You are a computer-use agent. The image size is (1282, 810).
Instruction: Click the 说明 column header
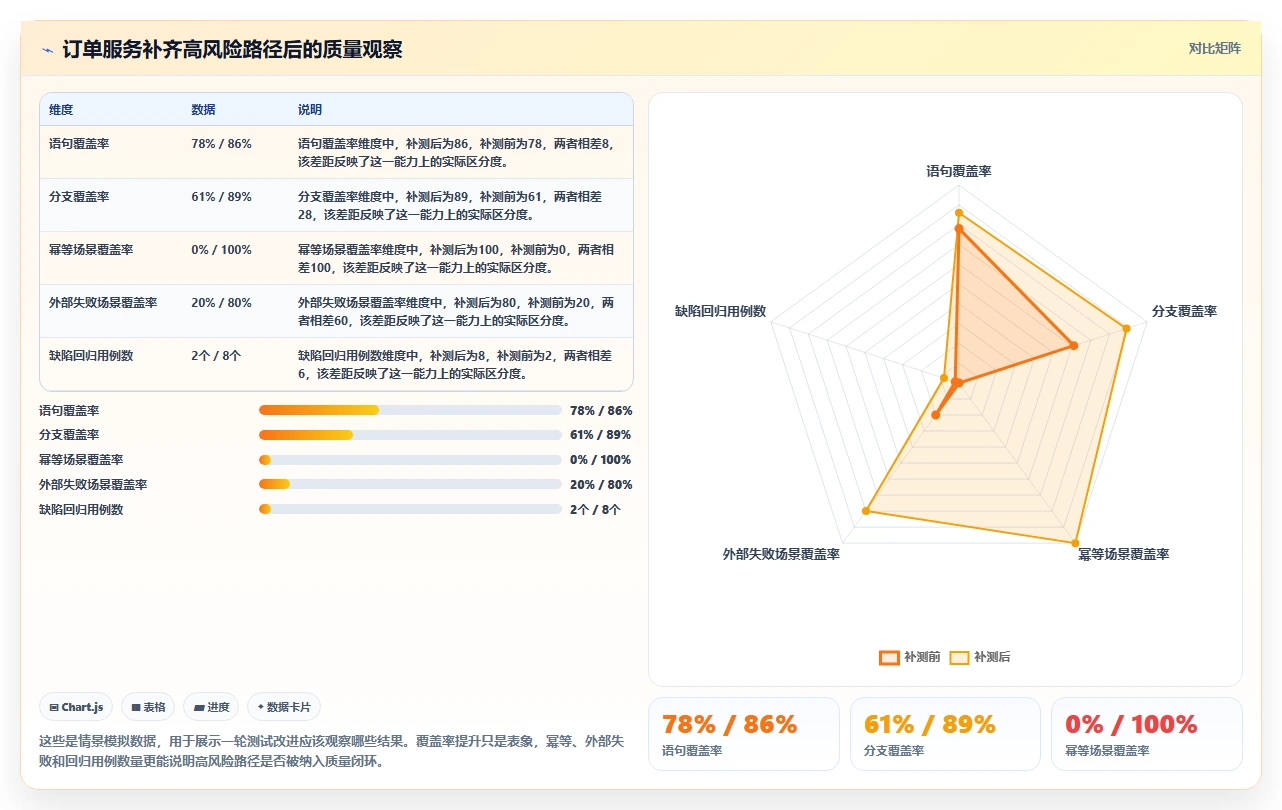click(310, 110)
